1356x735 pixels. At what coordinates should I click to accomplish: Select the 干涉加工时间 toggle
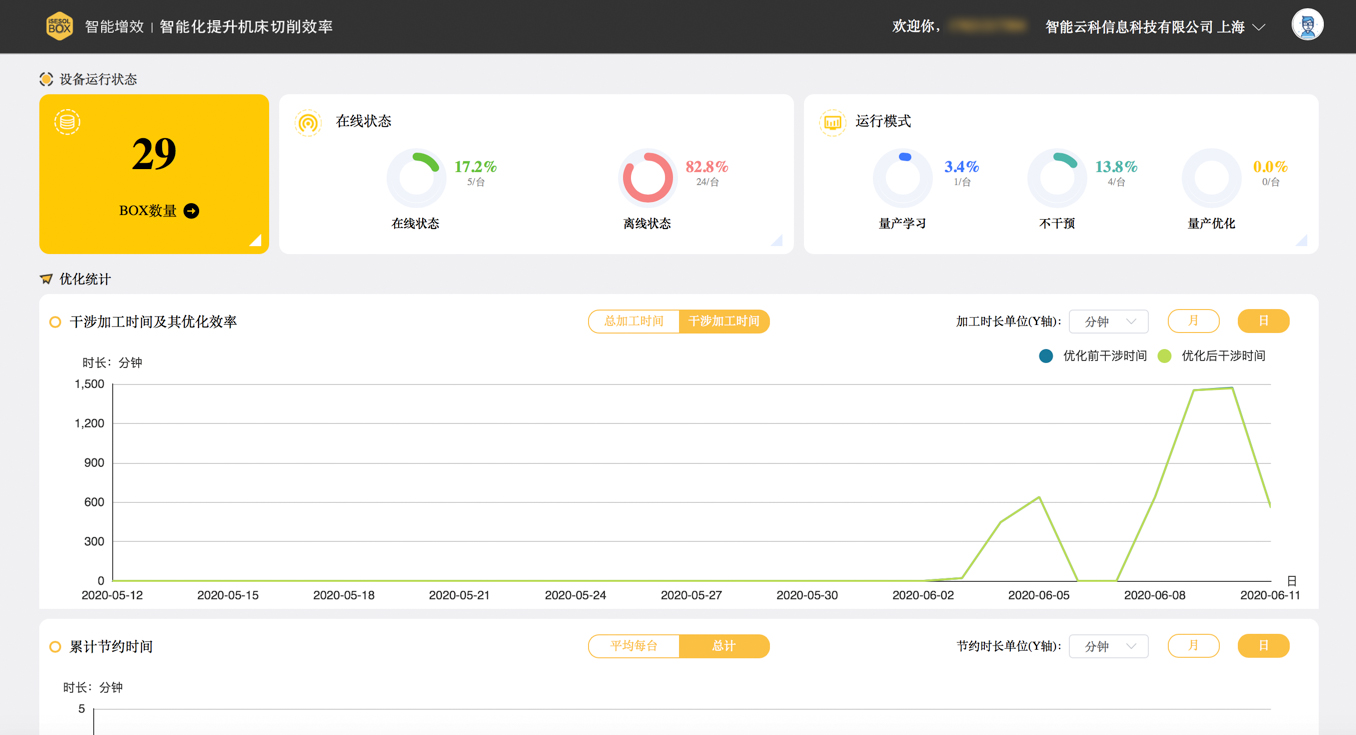724,321
